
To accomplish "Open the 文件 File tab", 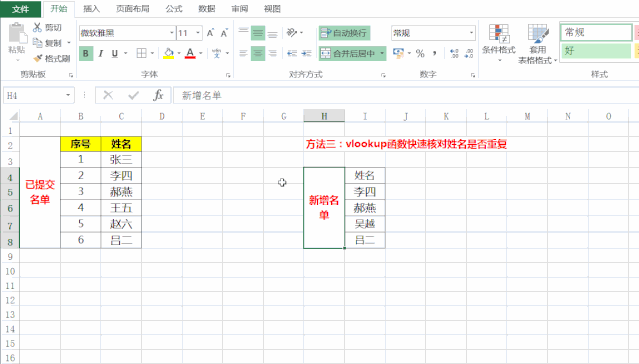I will point(20,9).
